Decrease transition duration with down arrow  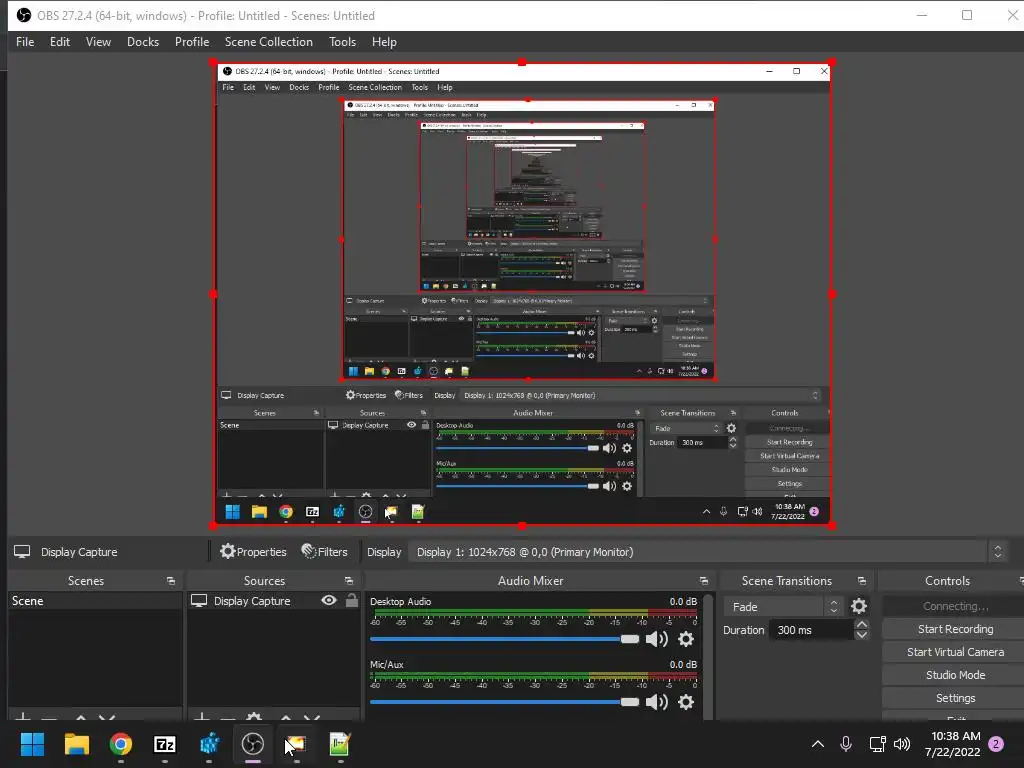tap(861, 635)
